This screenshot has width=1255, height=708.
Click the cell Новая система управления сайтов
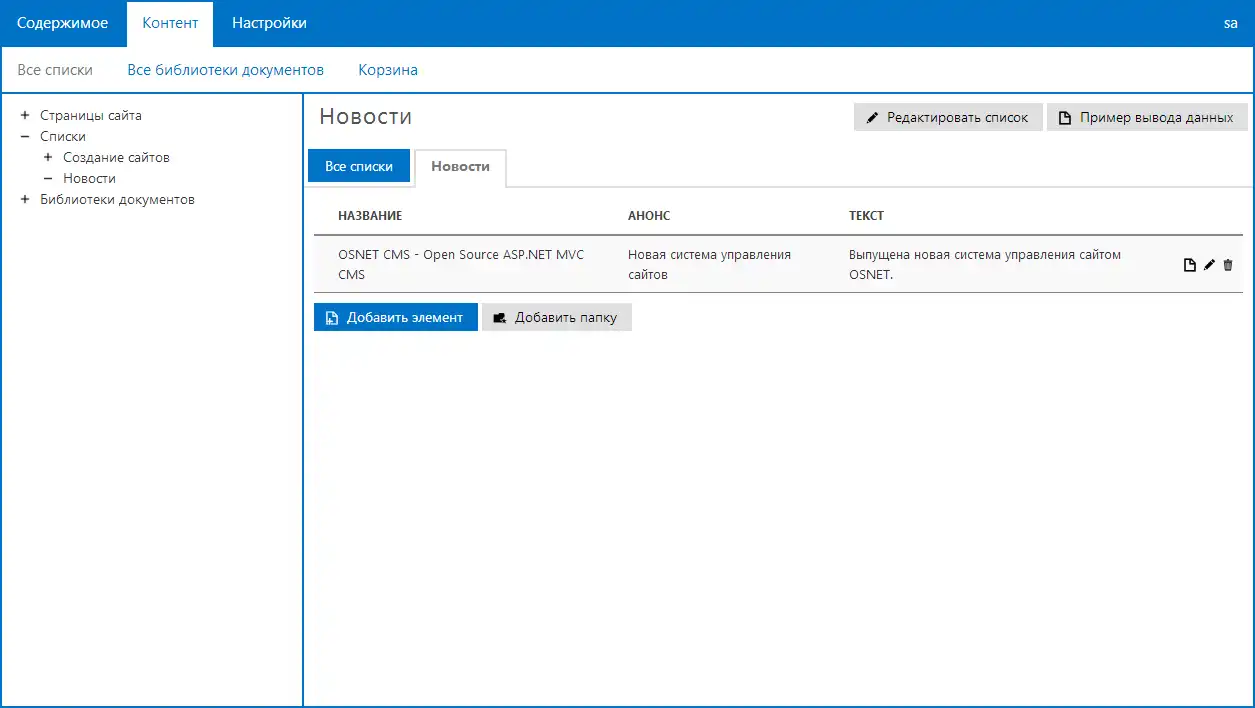click(x=709, y=264)
